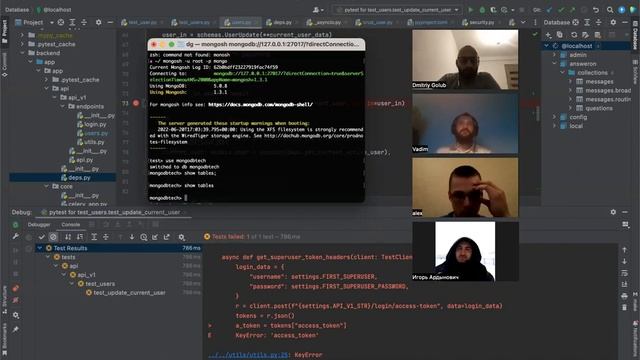The image size is (640, 360).
Task: Collapse the endpoints folder
Action: [x=62, y=107]
